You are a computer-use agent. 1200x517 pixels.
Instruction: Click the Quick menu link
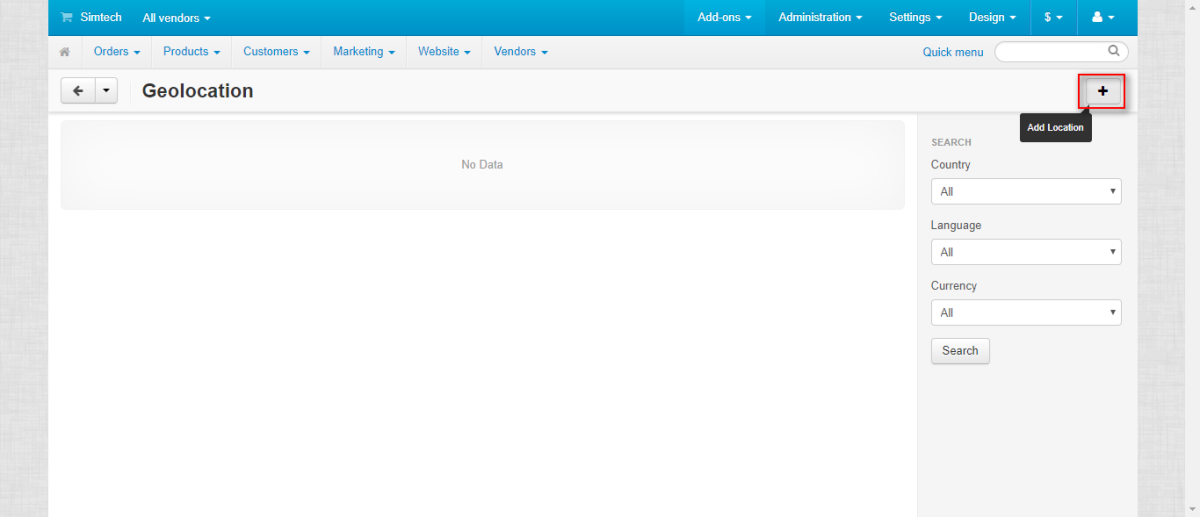coord(953,52)
